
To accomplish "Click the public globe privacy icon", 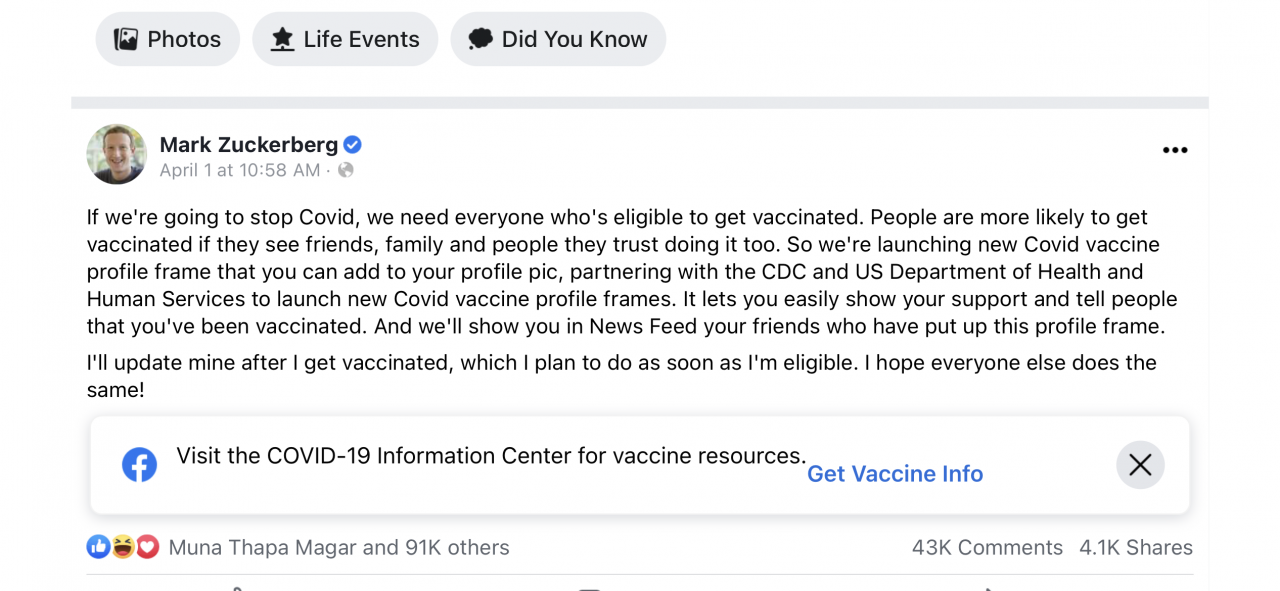I will [x=346, y=170].
